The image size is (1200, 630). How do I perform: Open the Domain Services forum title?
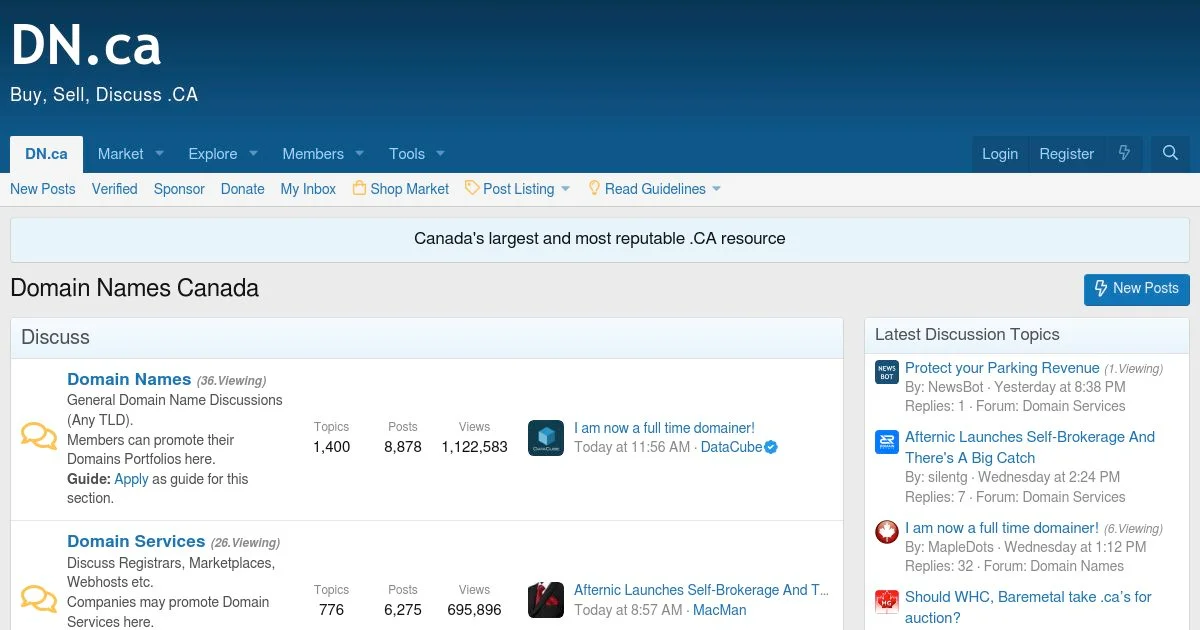136,541
